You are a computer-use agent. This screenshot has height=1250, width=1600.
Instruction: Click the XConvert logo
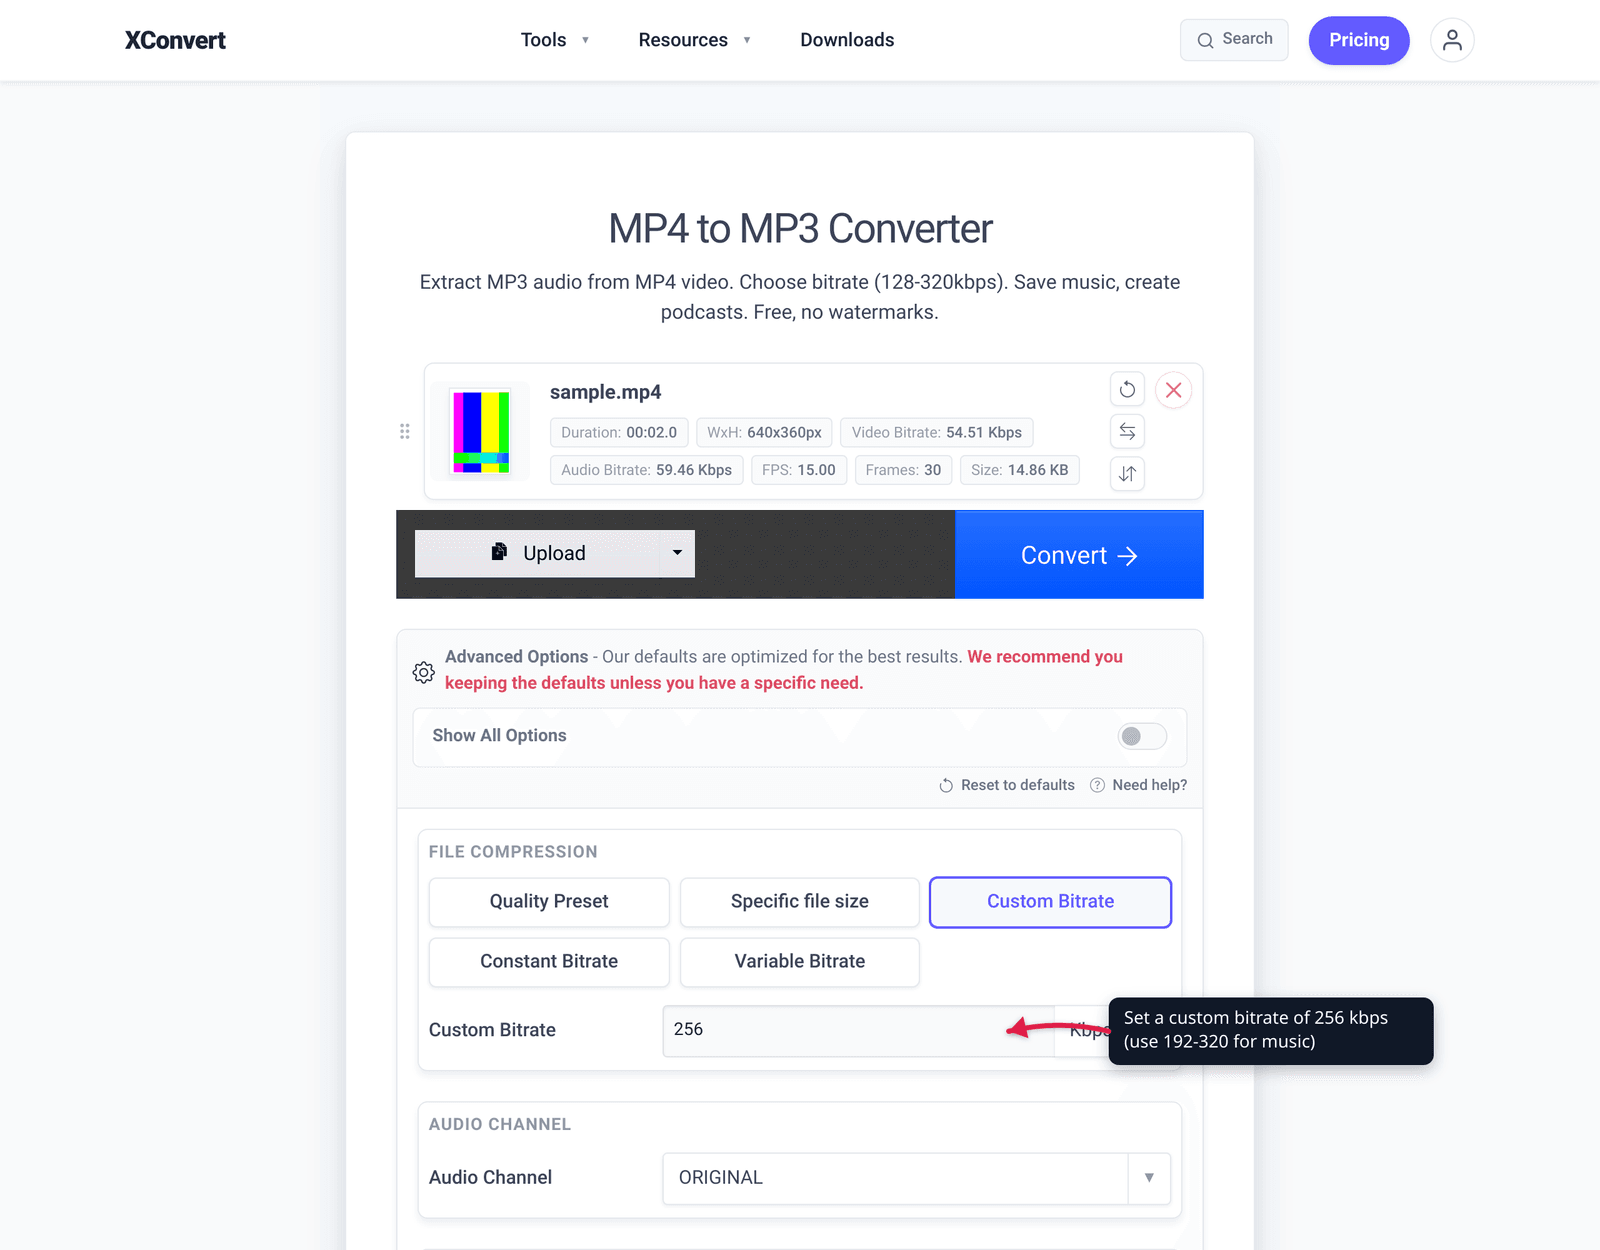(x=175, y=40)
